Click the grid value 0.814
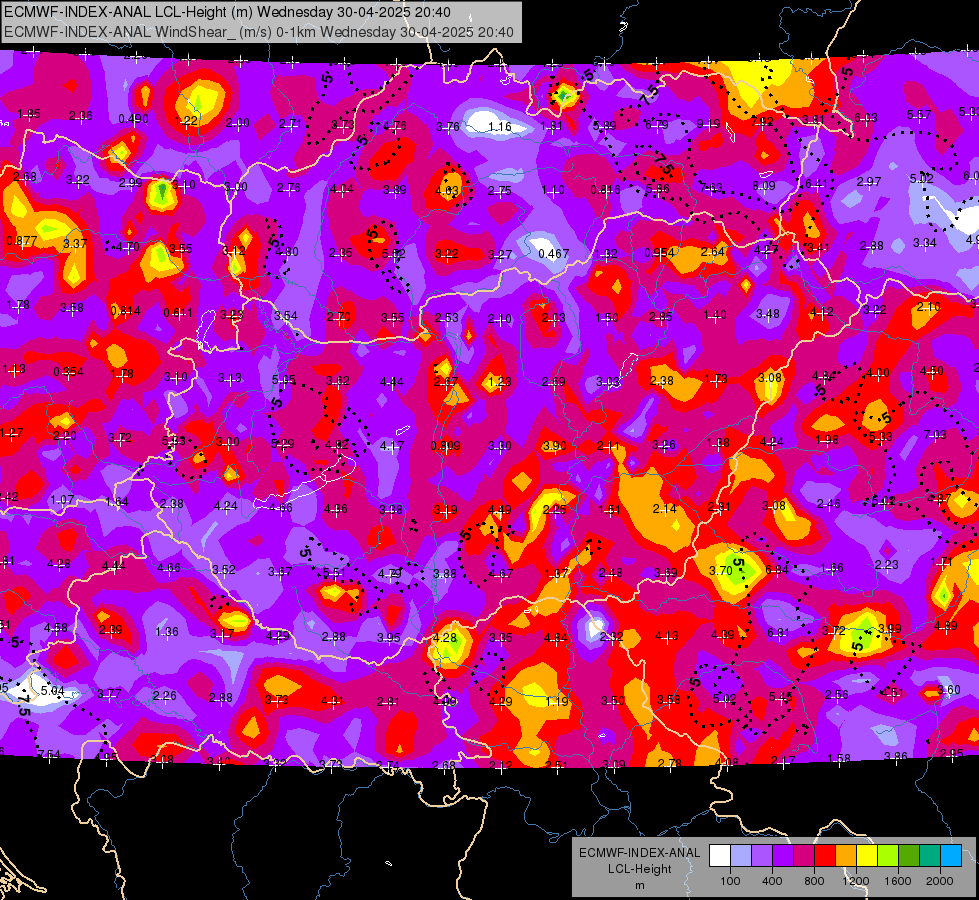The width and height of the screenshot is (979, 900). click(x=125, y=310)
